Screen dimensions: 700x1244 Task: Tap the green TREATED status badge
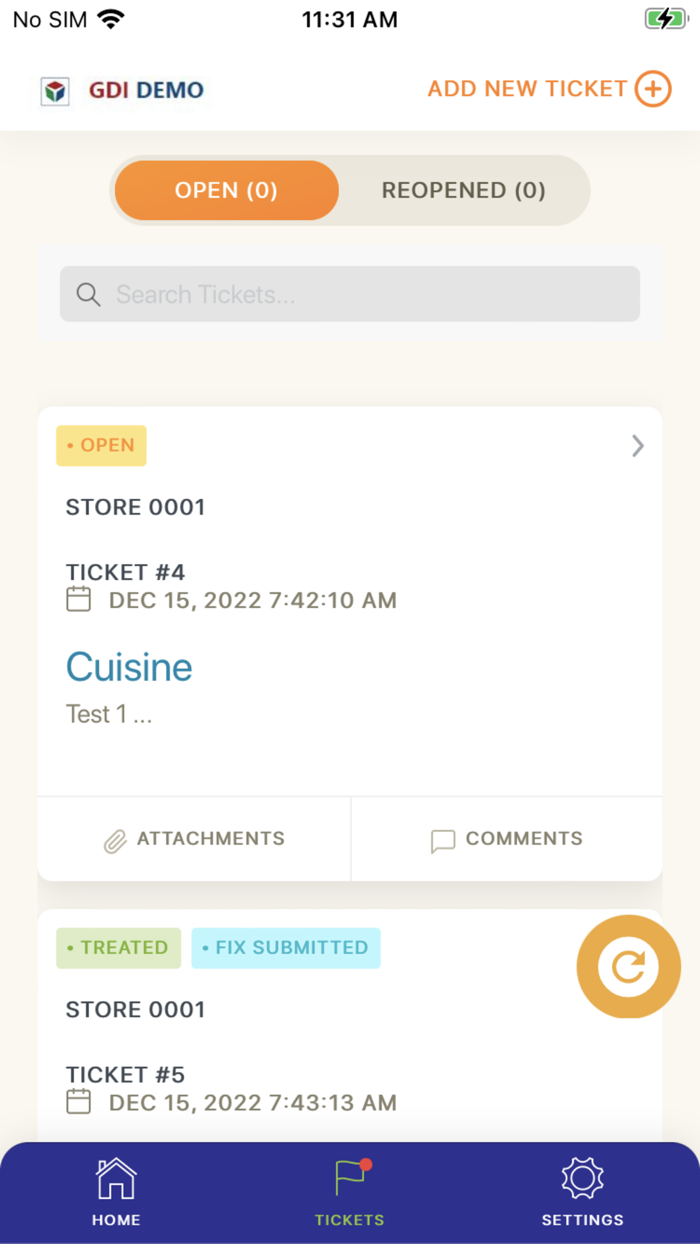point(118,948)
